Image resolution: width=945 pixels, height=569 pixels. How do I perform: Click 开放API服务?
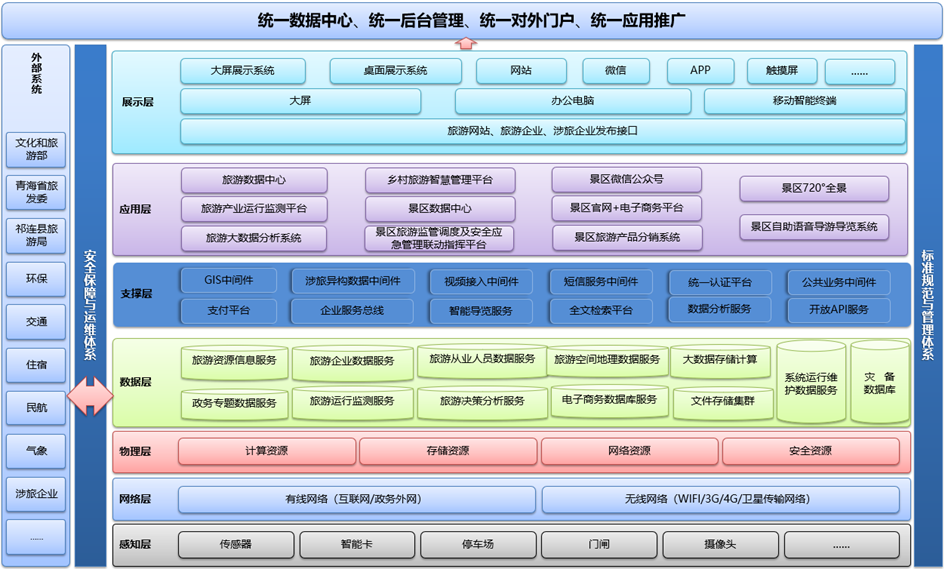[x=839, y=310]
